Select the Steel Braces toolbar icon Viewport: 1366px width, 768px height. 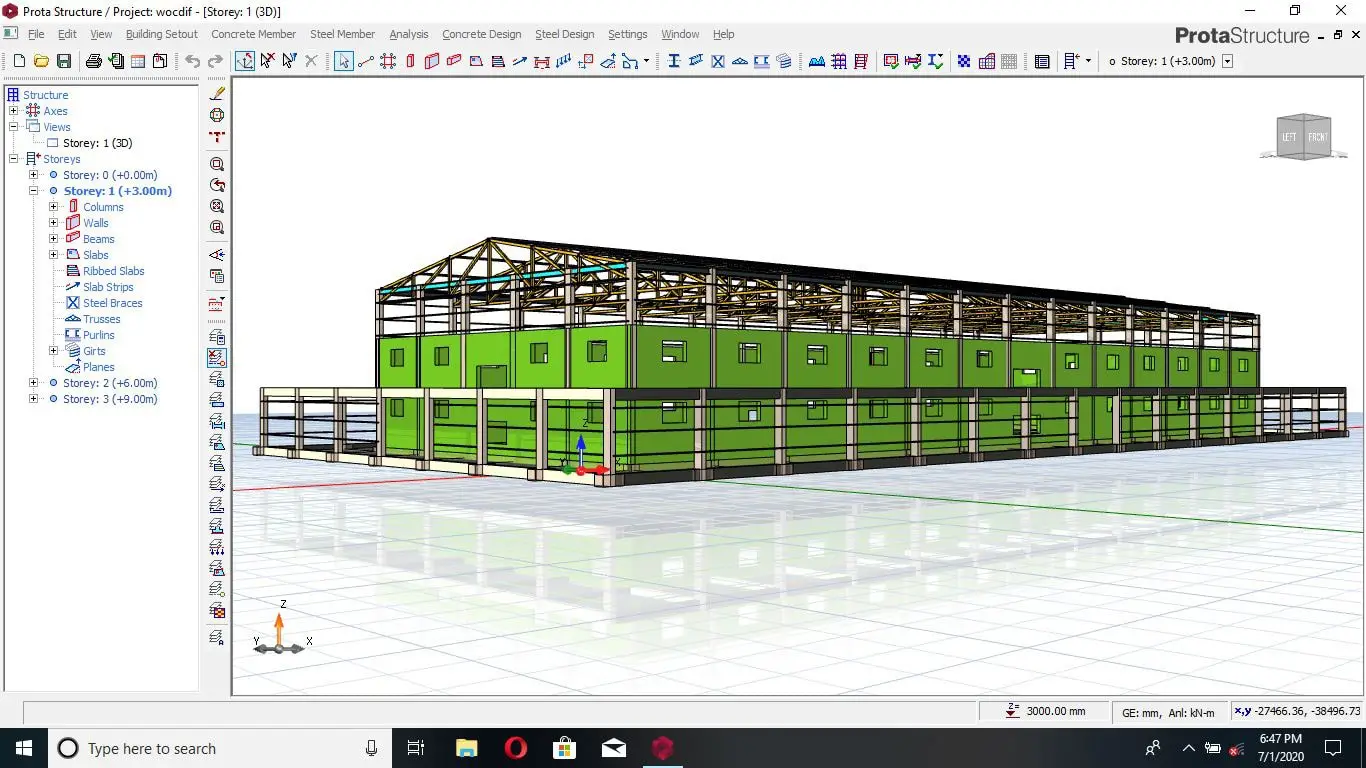(718, 61)
